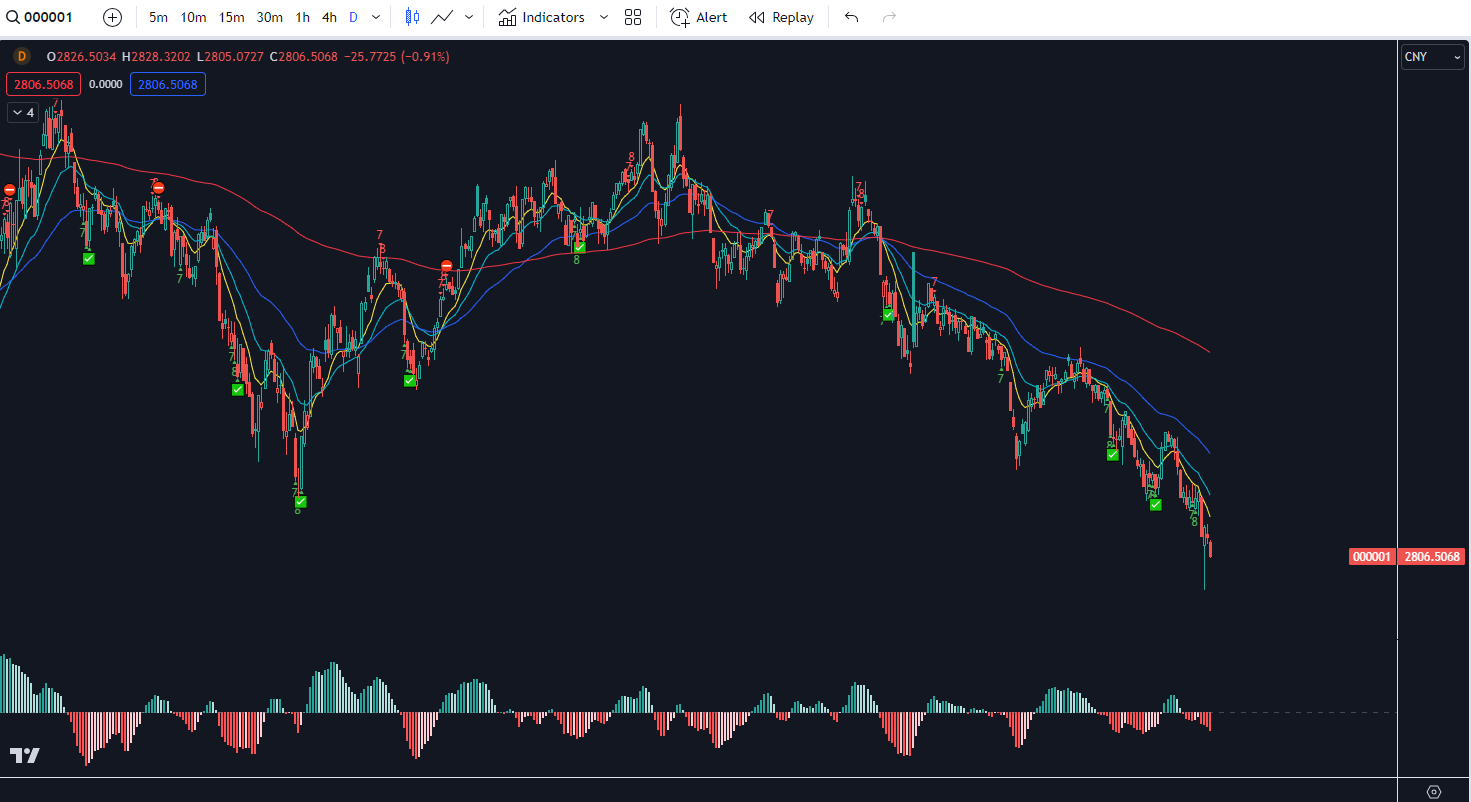1471x802 pixels.
Task: Click the blue 2806.5068 legend value box
Action: click(x=168, y=84)
